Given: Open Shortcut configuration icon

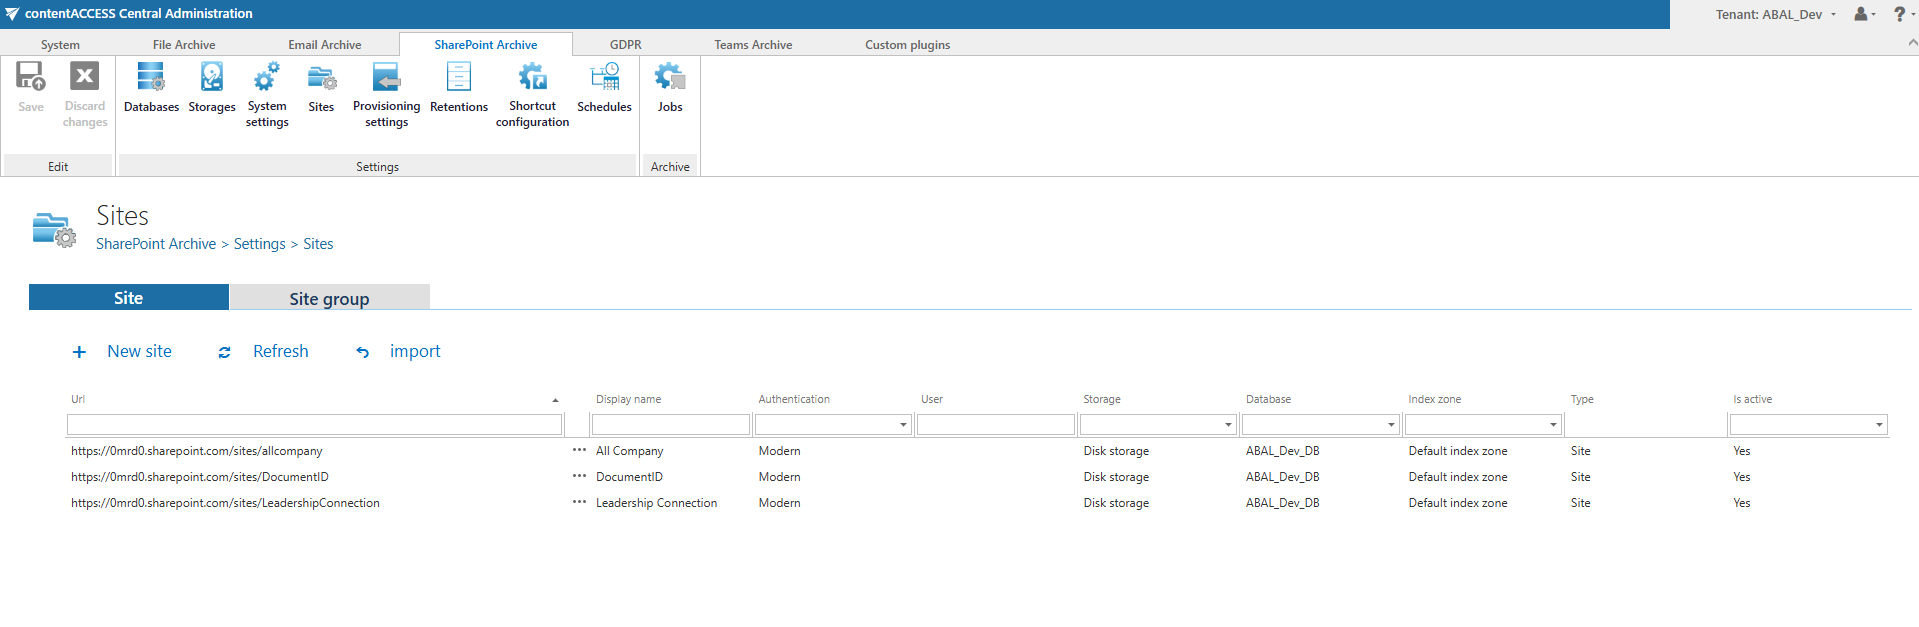Looking at the screenshot, I should 532,76.
